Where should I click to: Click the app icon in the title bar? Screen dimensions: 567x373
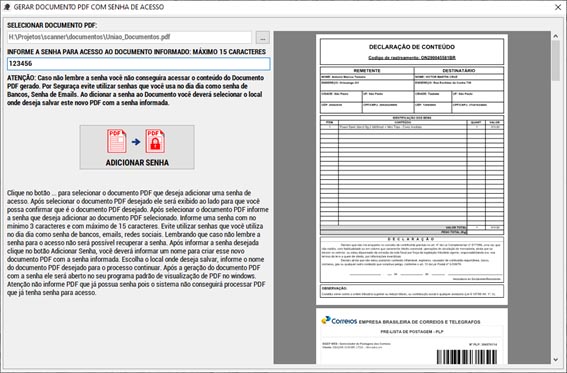coord(7,7)
